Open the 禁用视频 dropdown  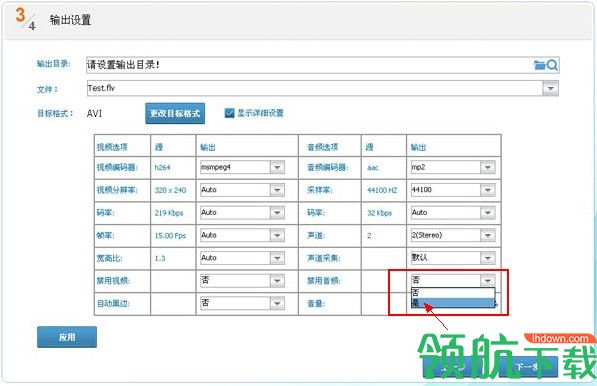tap(277, 281)
